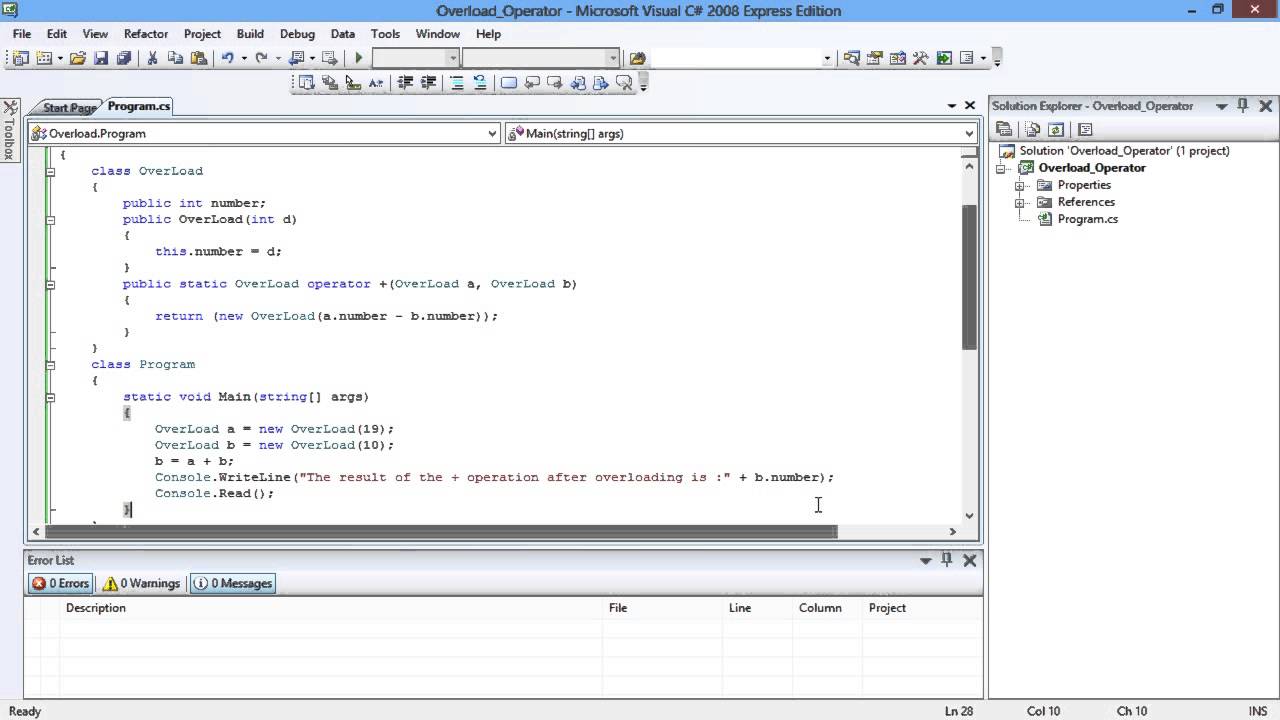Expand the Properties node in Solution Explorer

1020,185
